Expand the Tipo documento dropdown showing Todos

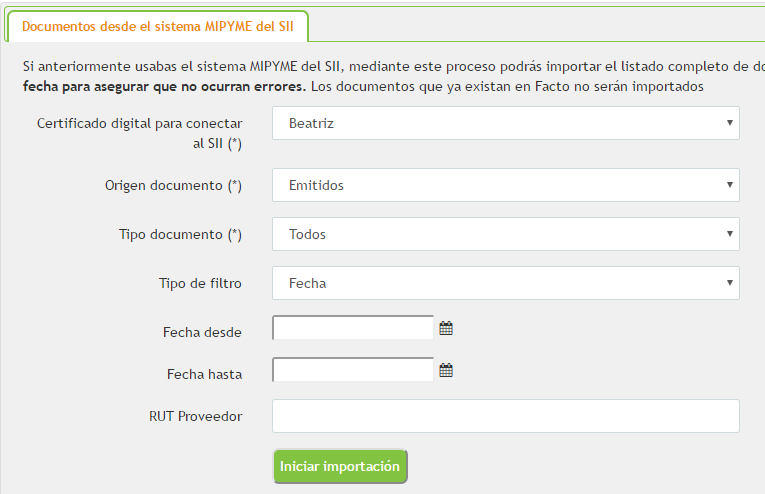tap(505, 234)
